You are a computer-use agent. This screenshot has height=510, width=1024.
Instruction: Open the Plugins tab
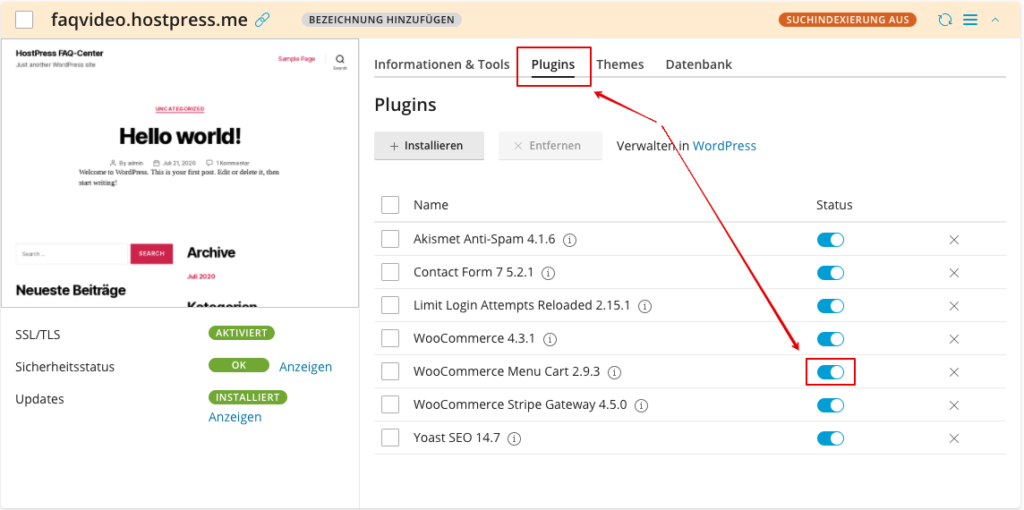553,64
